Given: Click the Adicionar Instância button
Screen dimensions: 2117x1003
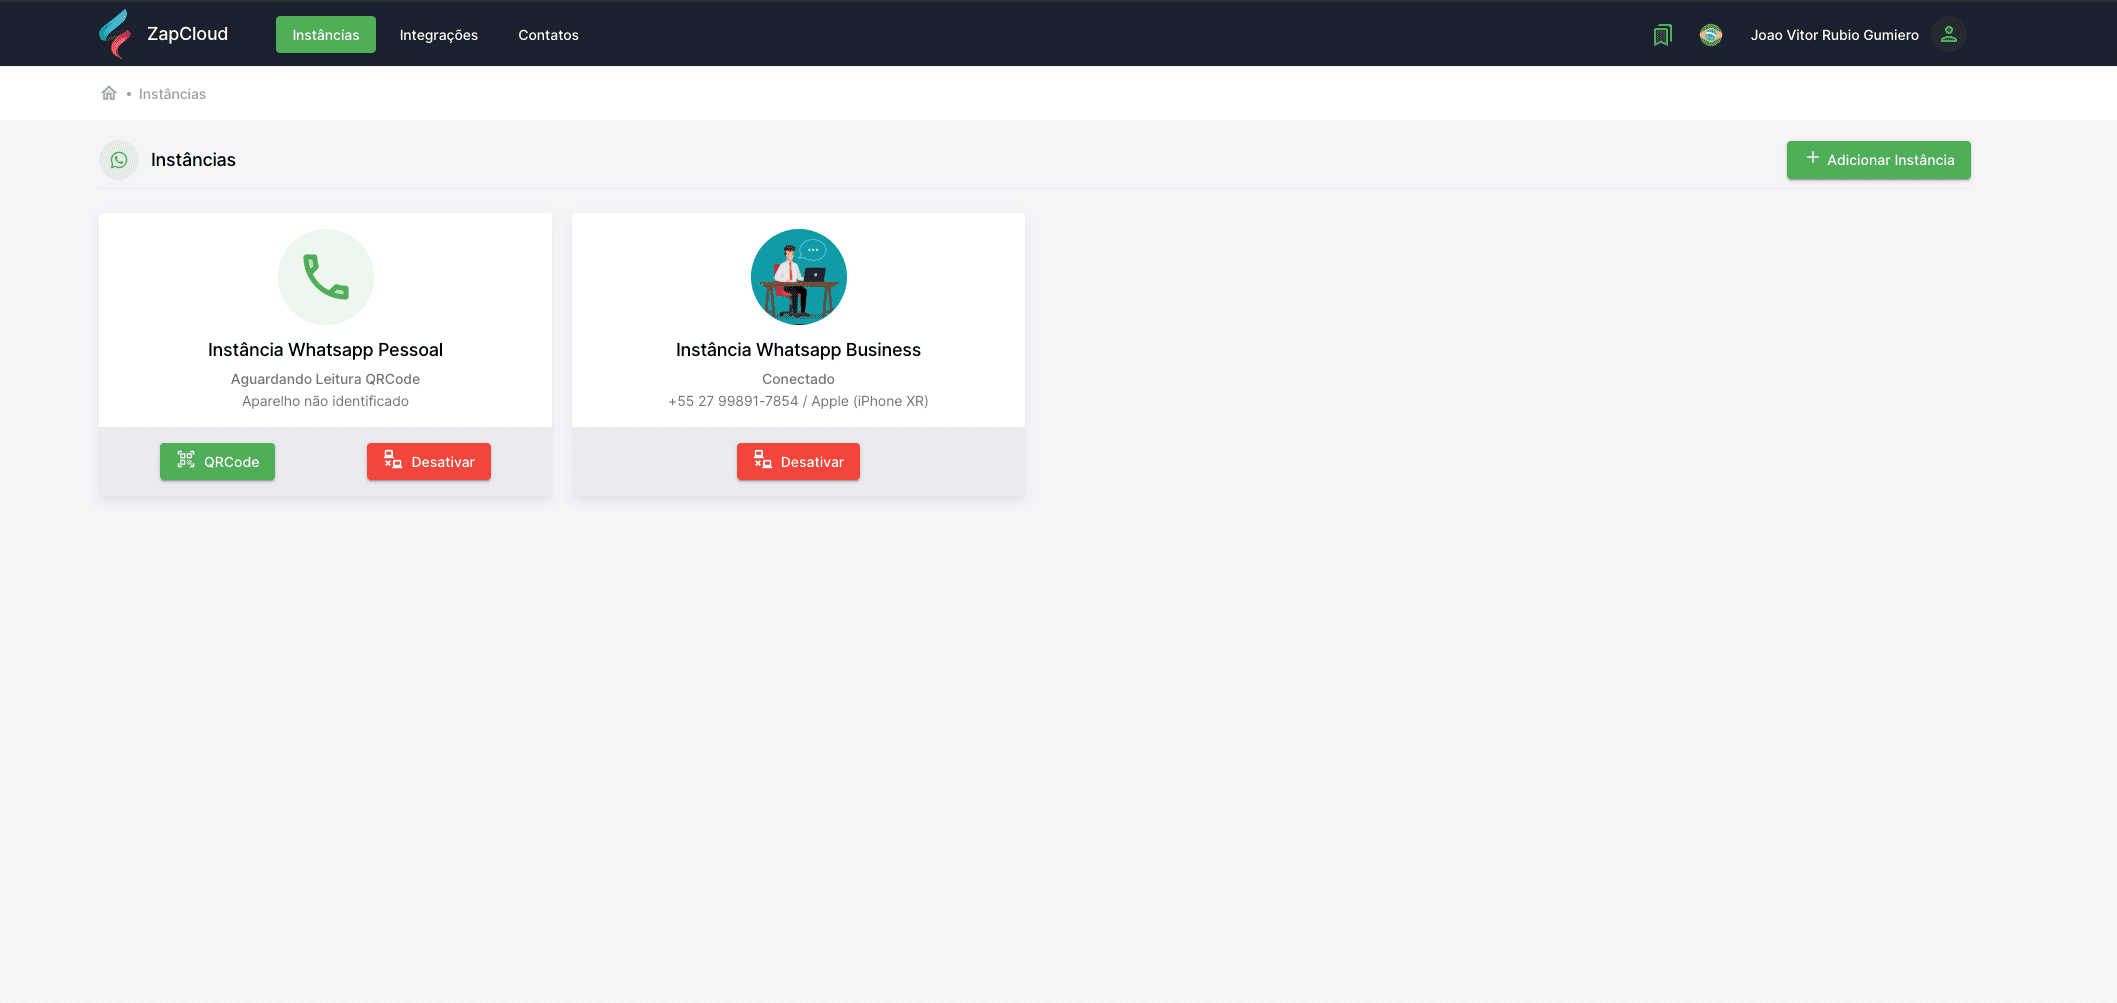Looking at the screenshot, I should tap(1879, 160).
